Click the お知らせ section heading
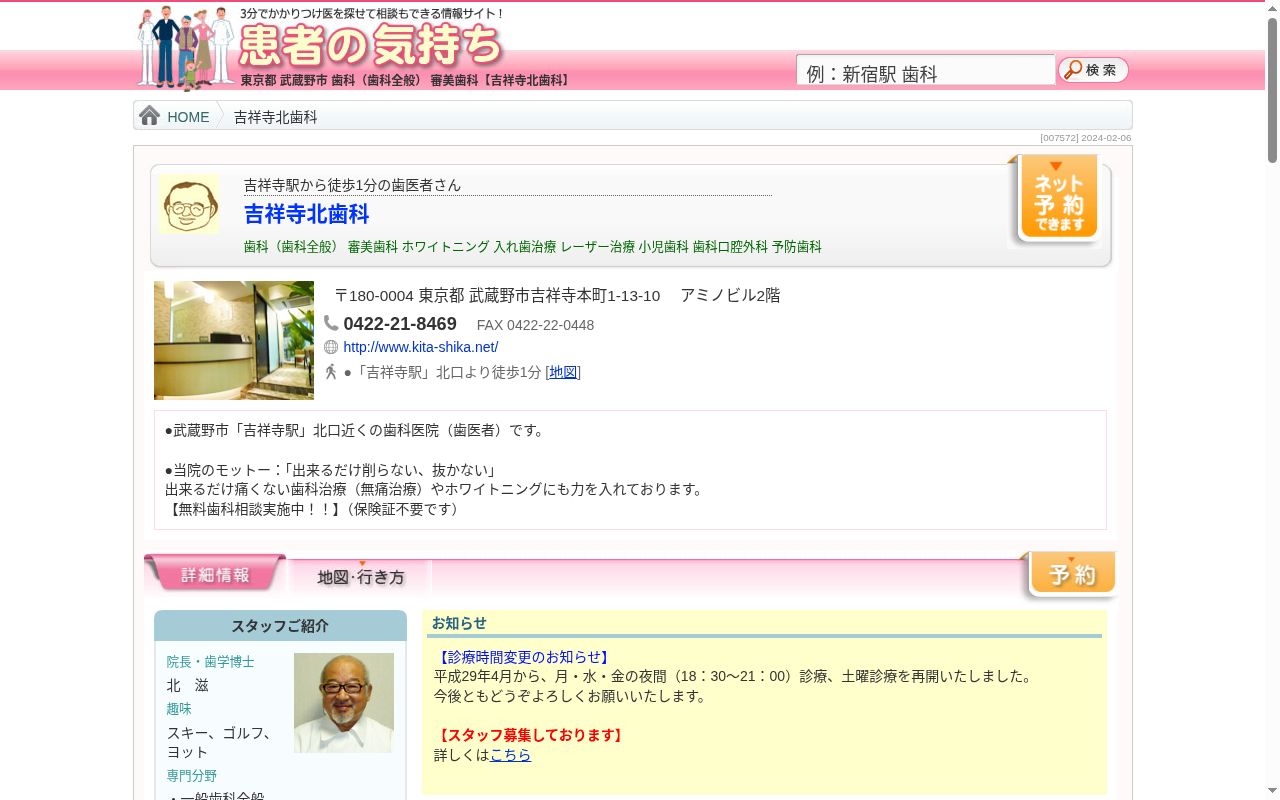Viewport: 1280px width, 800px height. pos(459,623)
